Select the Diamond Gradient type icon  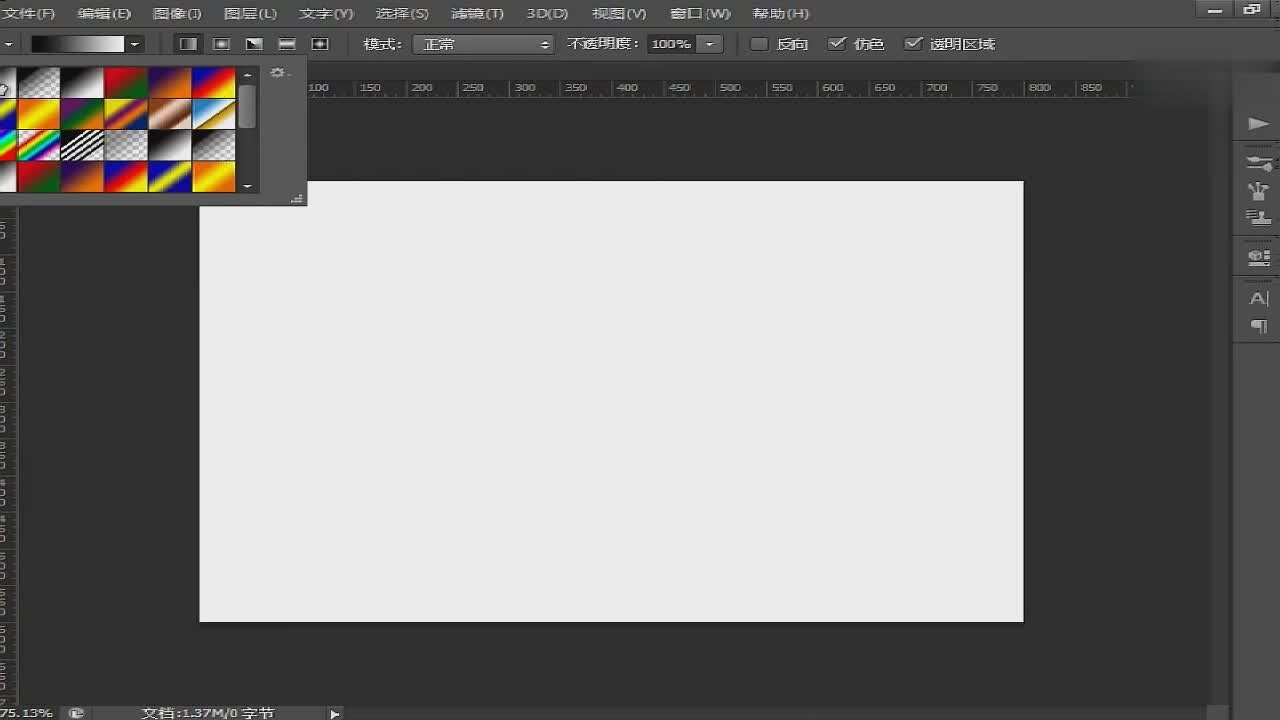coord(320,44)
